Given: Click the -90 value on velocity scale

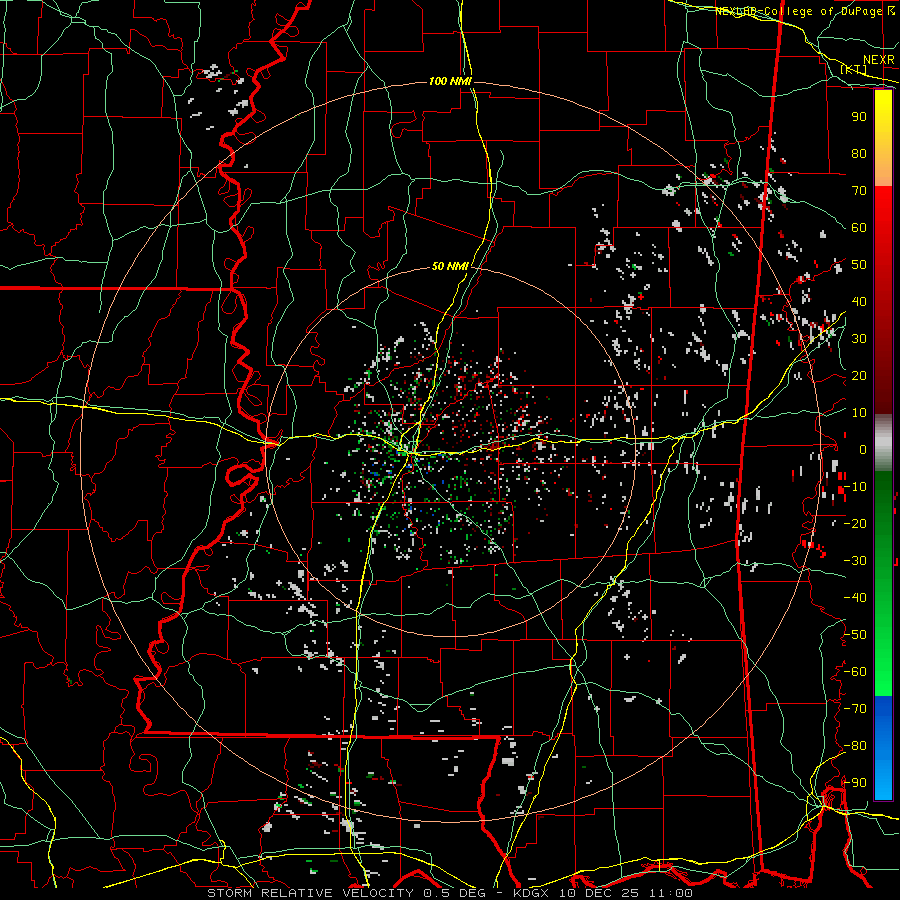Looking at the screenshot, I should pos(855,783).
